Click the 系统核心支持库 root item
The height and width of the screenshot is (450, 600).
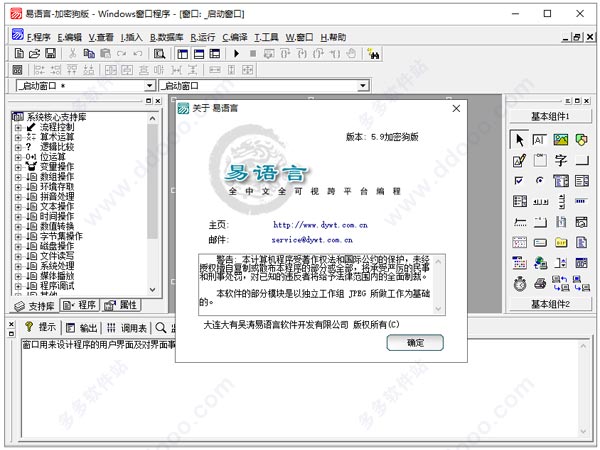point(56,117)
